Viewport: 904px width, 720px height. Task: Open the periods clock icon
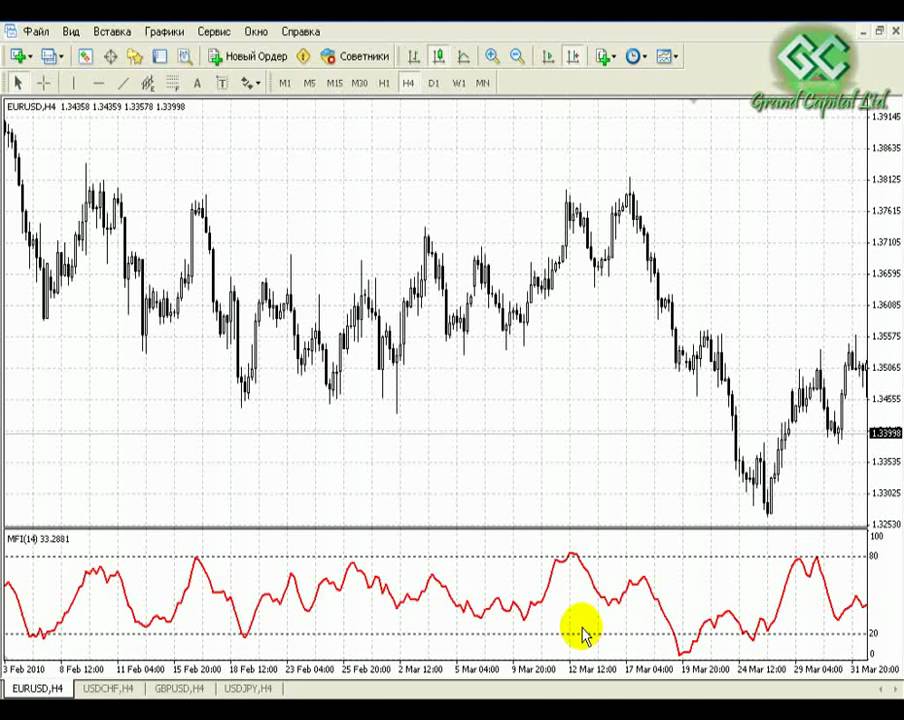[633, 56]
